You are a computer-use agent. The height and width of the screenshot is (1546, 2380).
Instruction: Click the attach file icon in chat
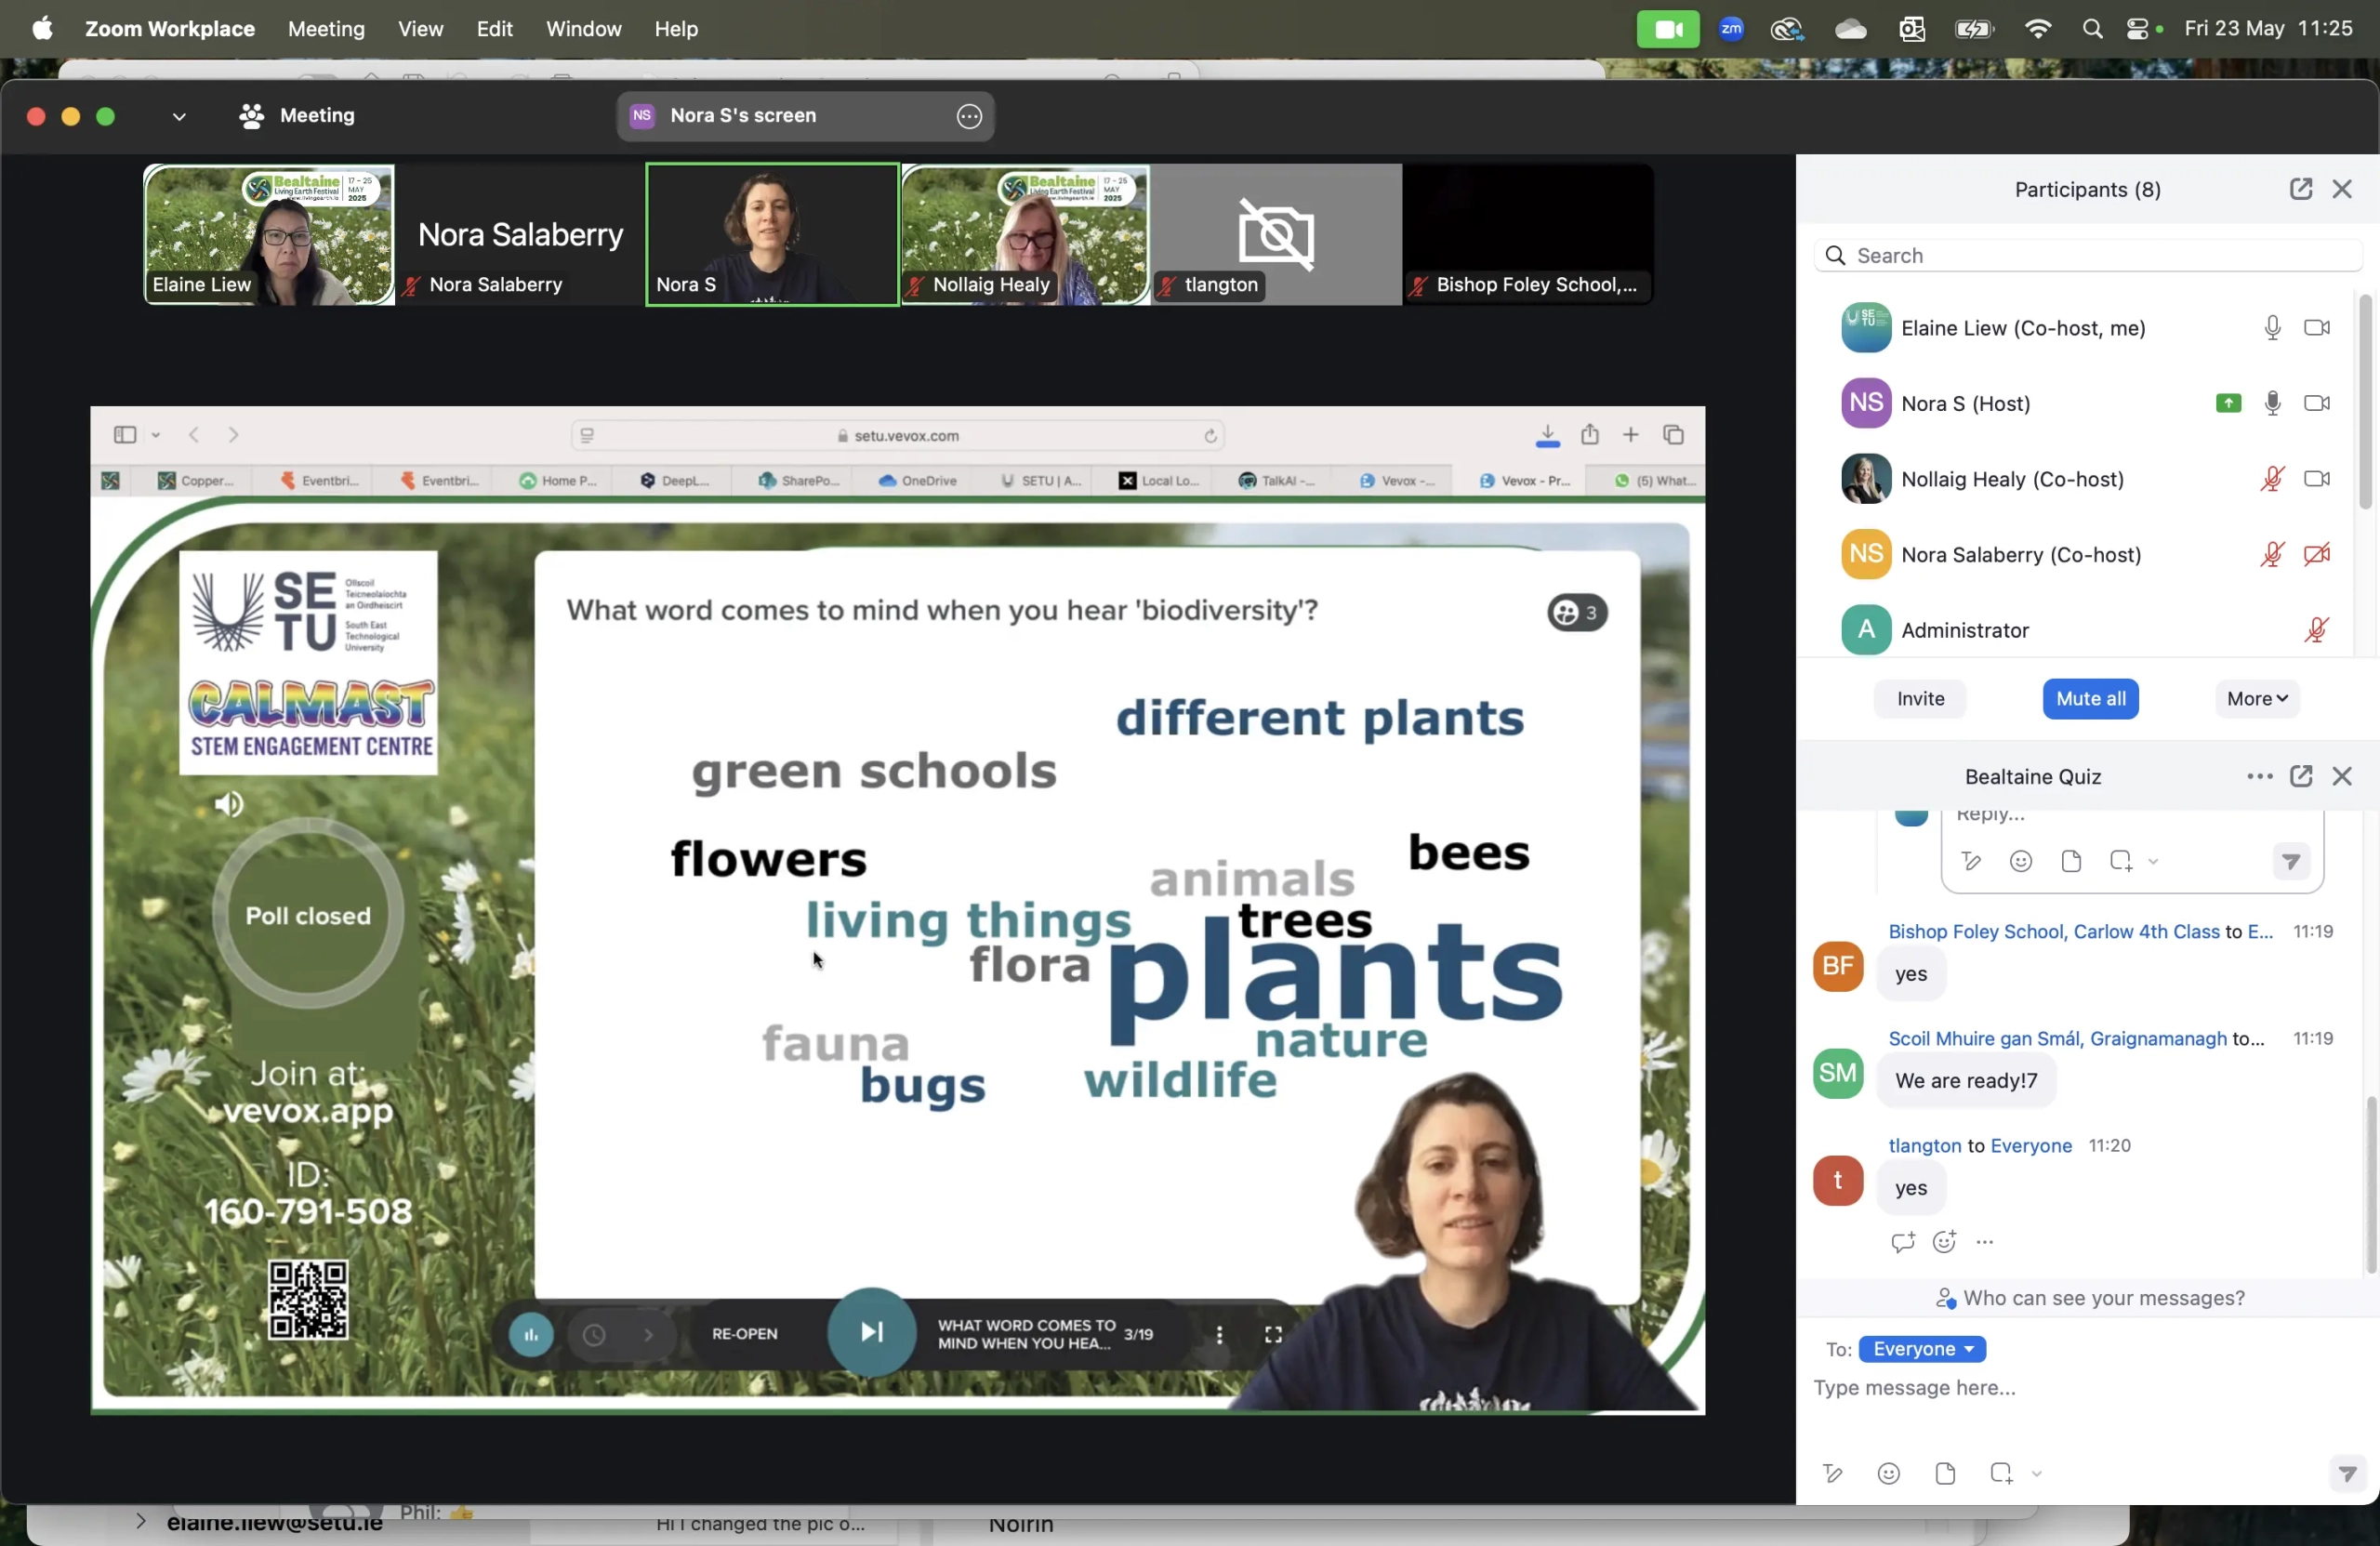(1944, 1473)
